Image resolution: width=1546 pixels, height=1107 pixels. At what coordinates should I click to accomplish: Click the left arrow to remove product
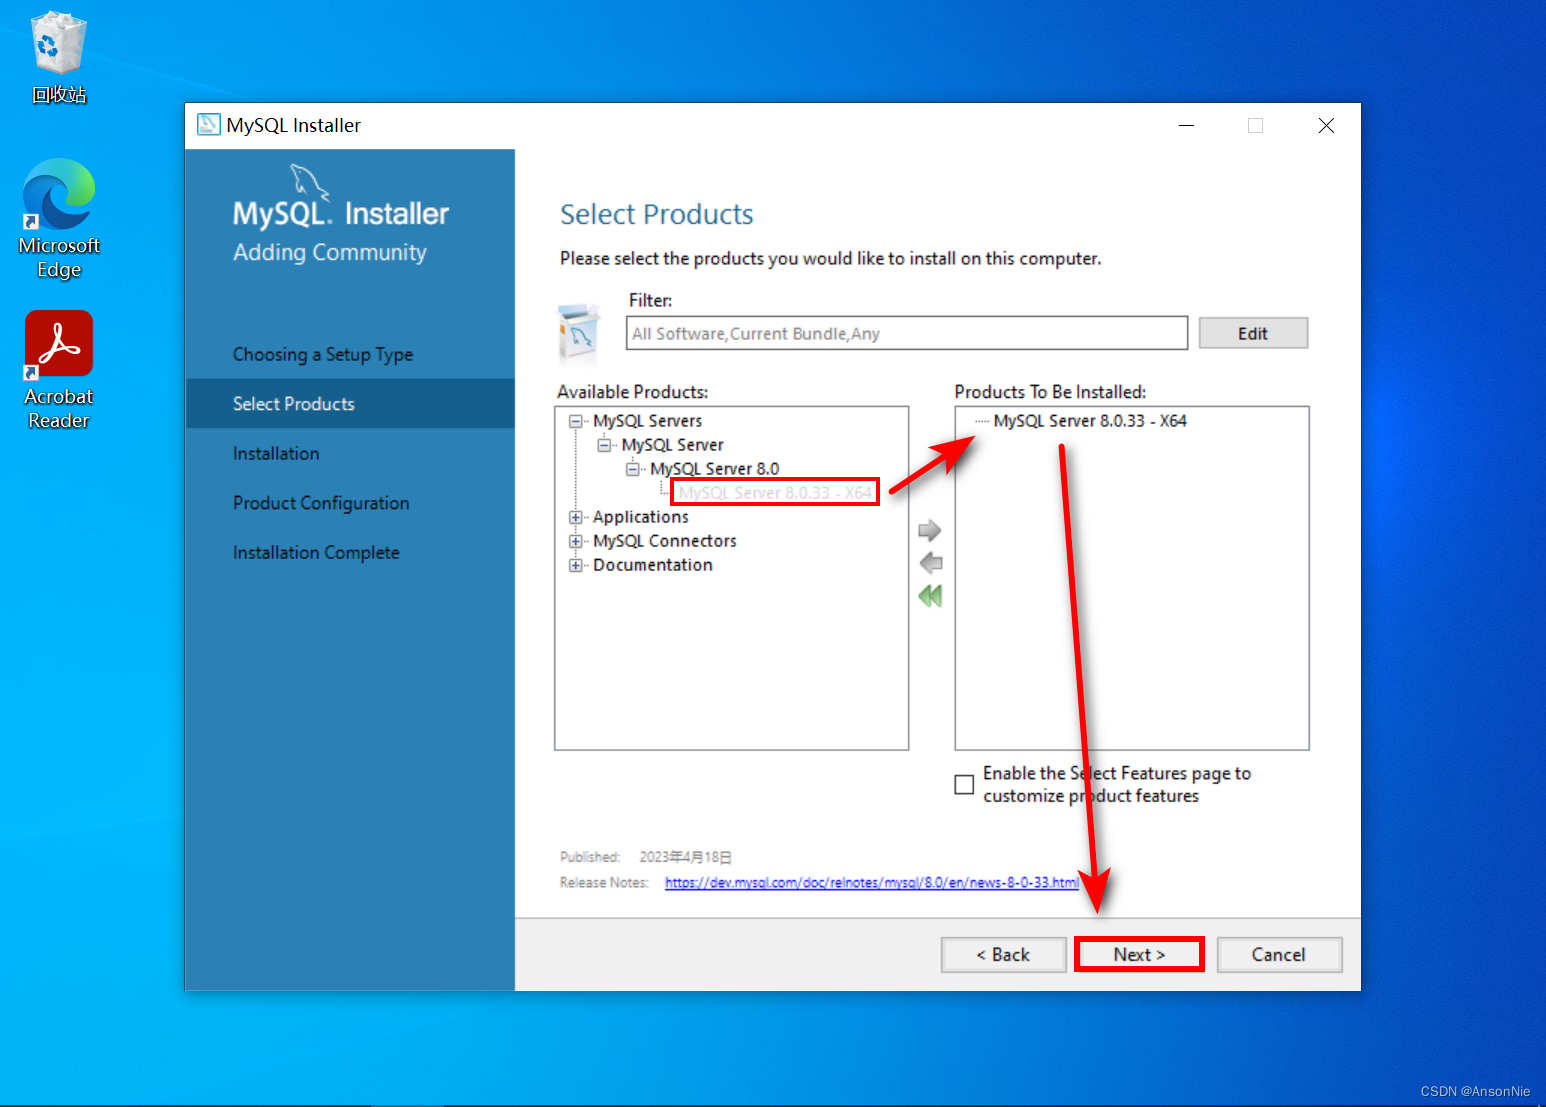(930, 563)
